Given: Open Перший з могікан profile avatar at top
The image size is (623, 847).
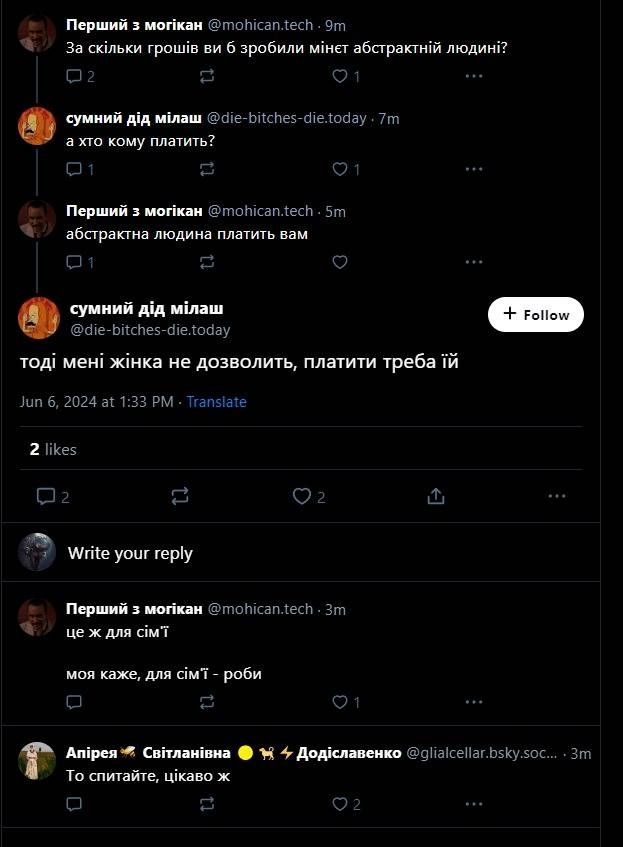Looking at the screenshot, I should 37,33.
